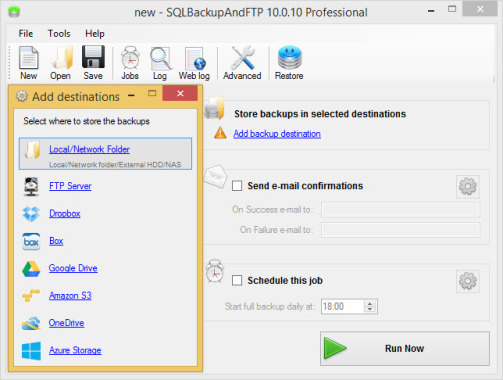
Task: Click the Amazon S3 icon
Action: point(31,295)
